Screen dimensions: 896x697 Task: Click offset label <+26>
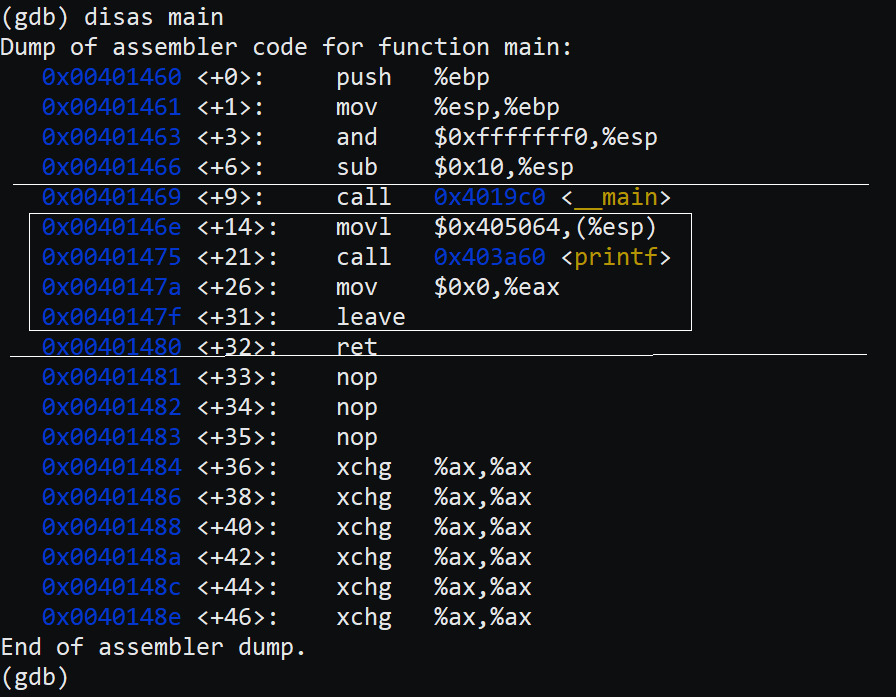pyautogui.click(x=238, y=287)
